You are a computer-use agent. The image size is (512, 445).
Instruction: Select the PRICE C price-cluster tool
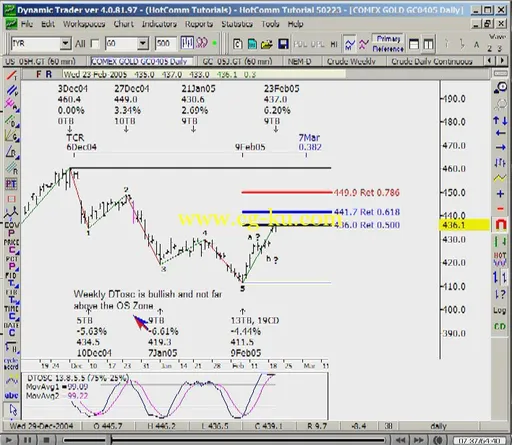11,246
